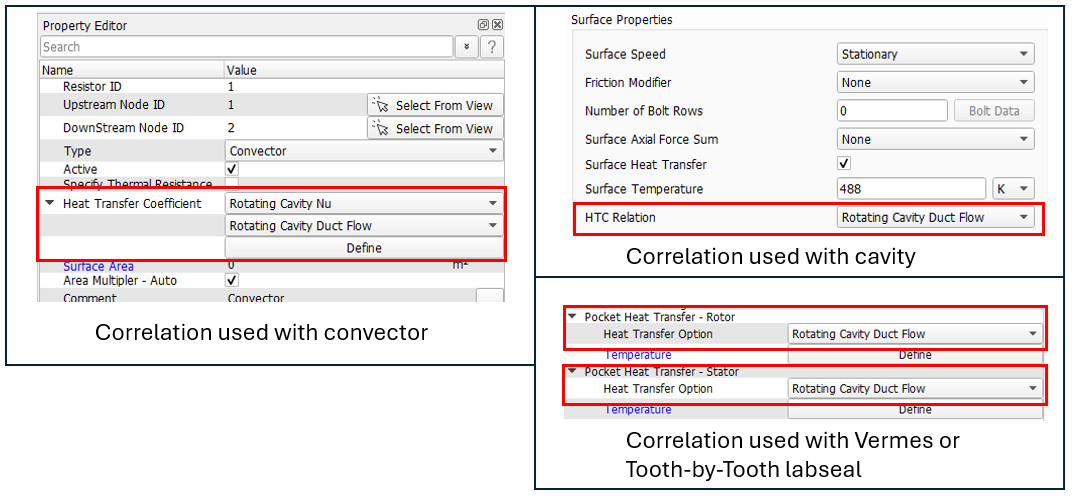
Task: Click the Bolt Data button
Action: click(993, 111)
